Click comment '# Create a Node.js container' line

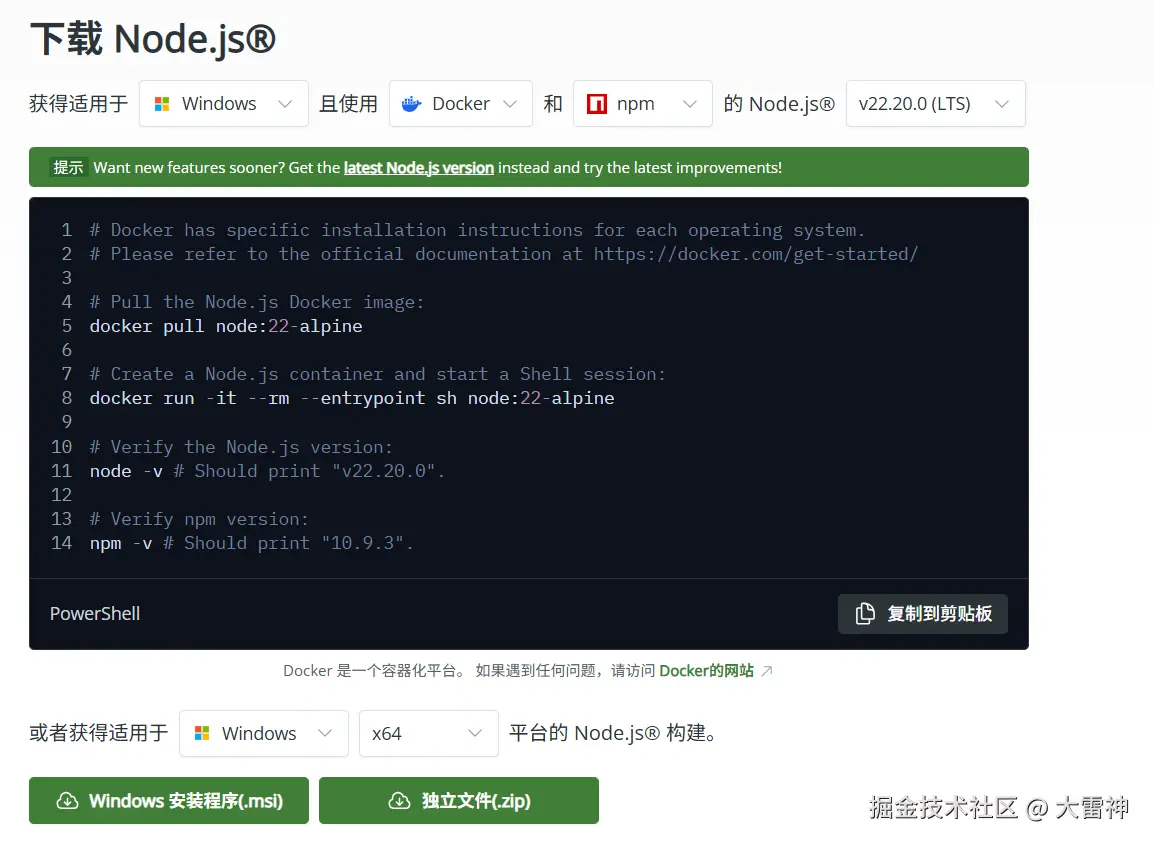tap(377, 374)
